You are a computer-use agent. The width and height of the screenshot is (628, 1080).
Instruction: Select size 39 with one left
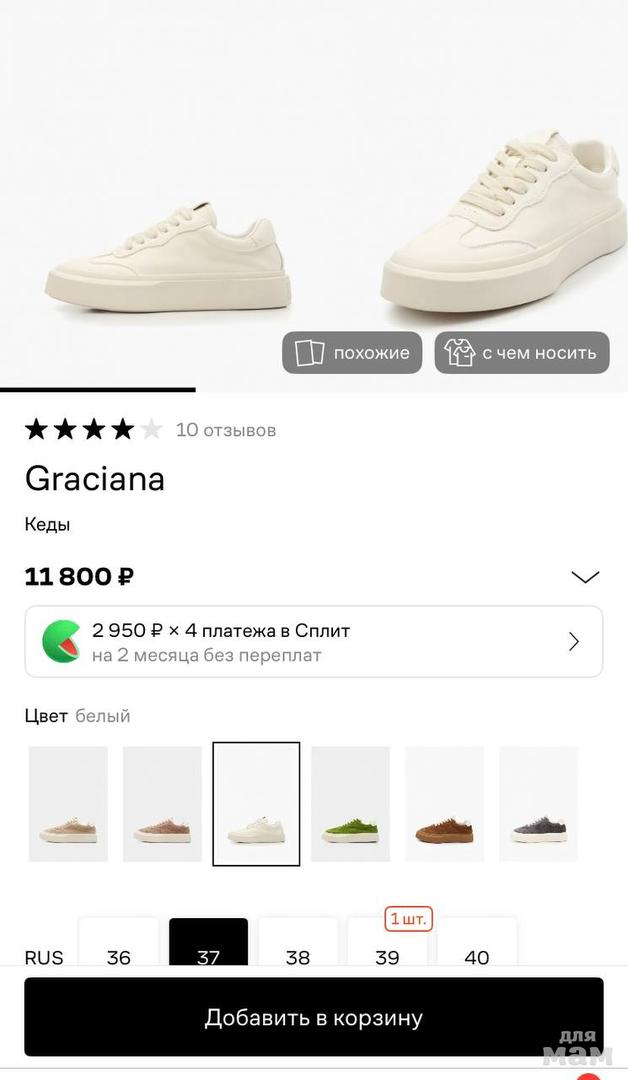coord(387,956)
